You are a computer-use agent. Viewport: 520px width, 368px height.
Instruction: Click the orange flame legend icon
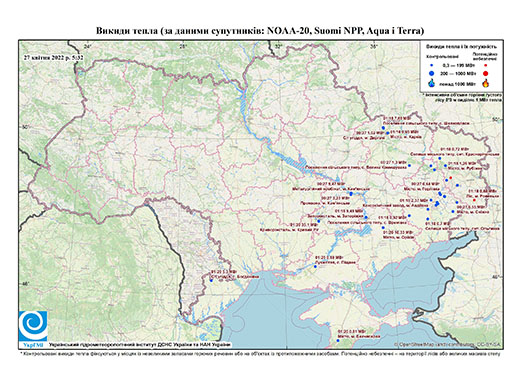point(486,83)
